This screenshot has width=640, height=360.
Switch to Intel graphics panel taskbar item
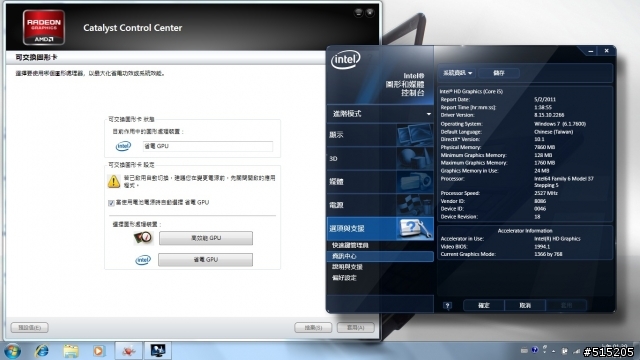pos(158,351)
